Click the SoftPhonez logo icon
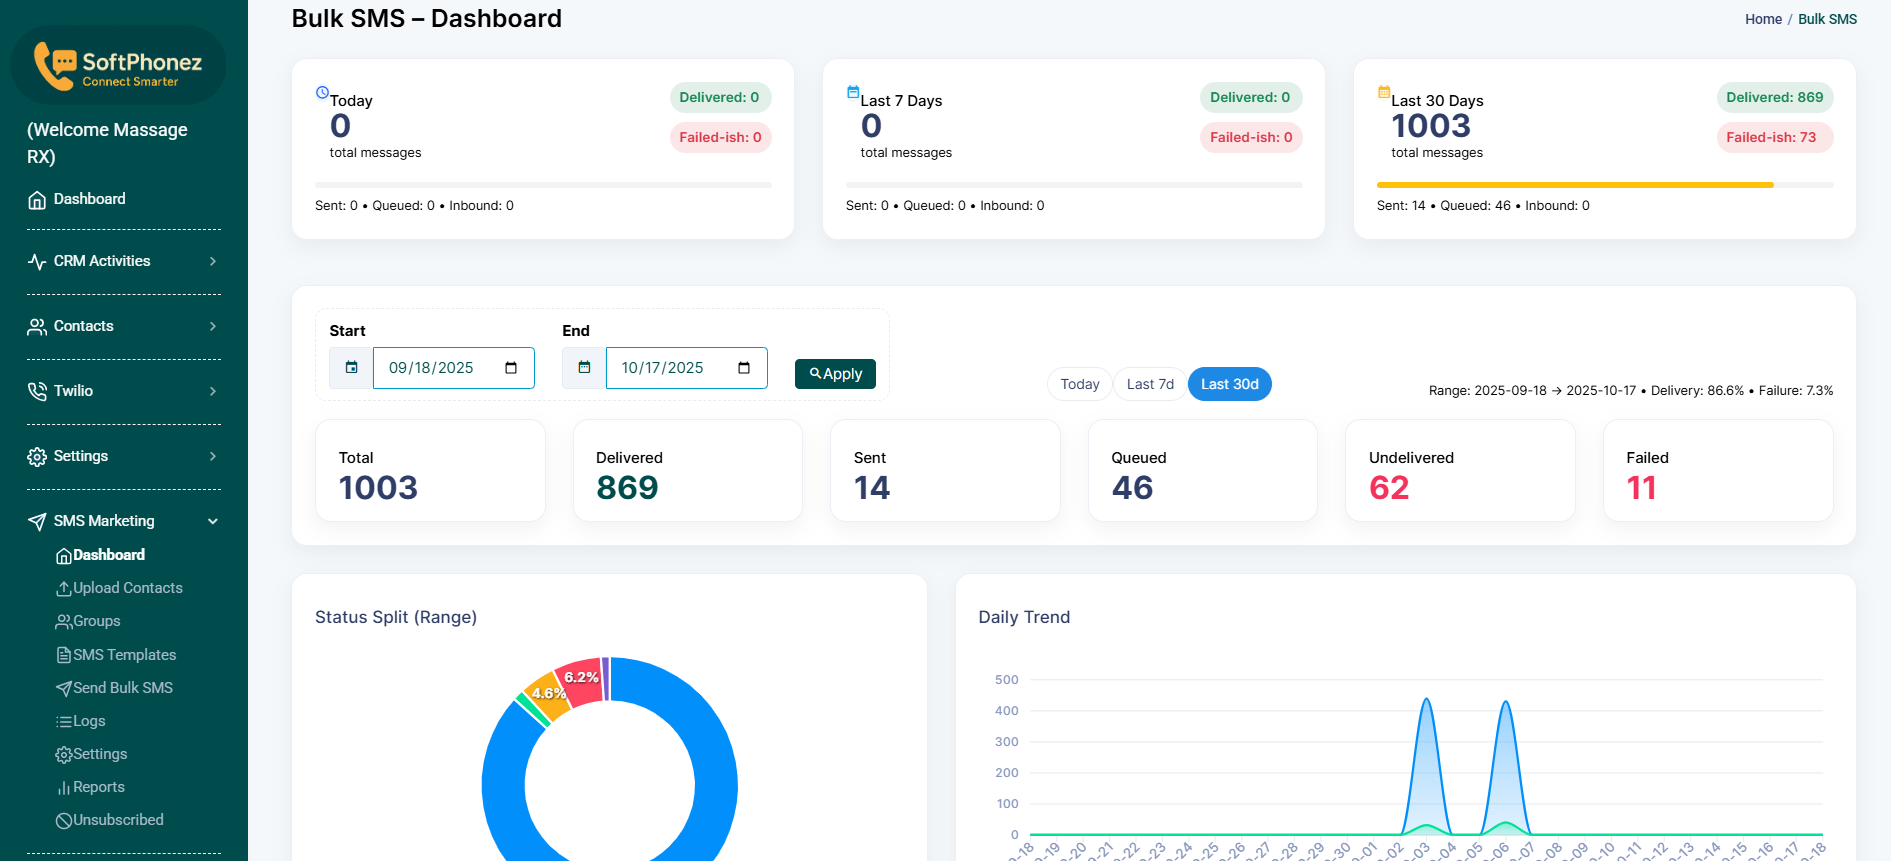1891x861 pixels. click(54, 65)
